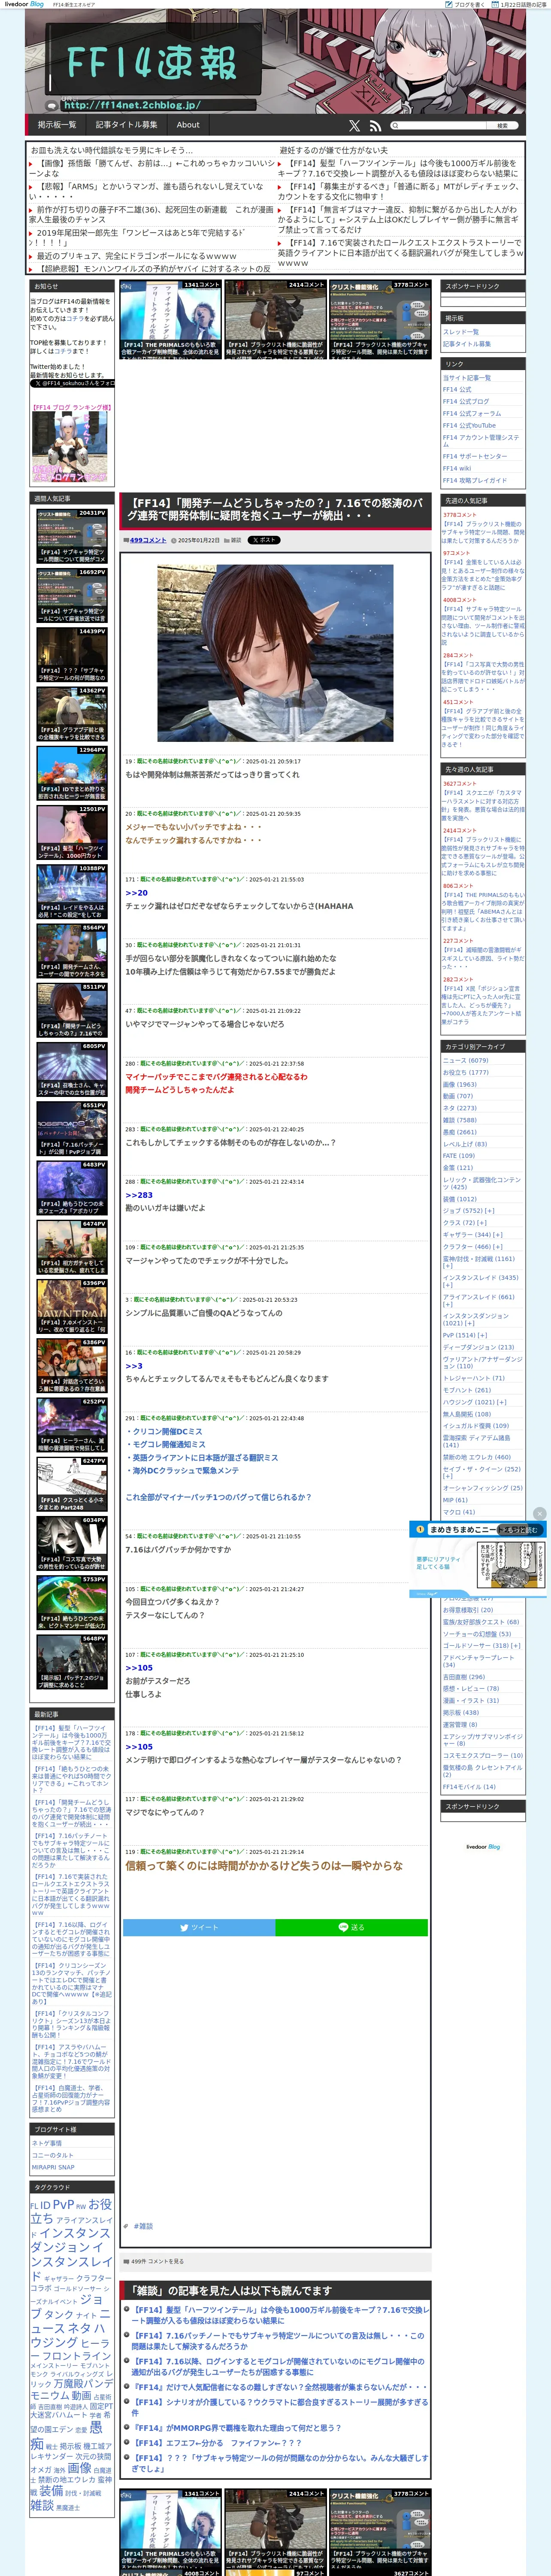
Task: Open the livedoor Blog logo in sponsor sidebar
Action: click(483, 1846)
